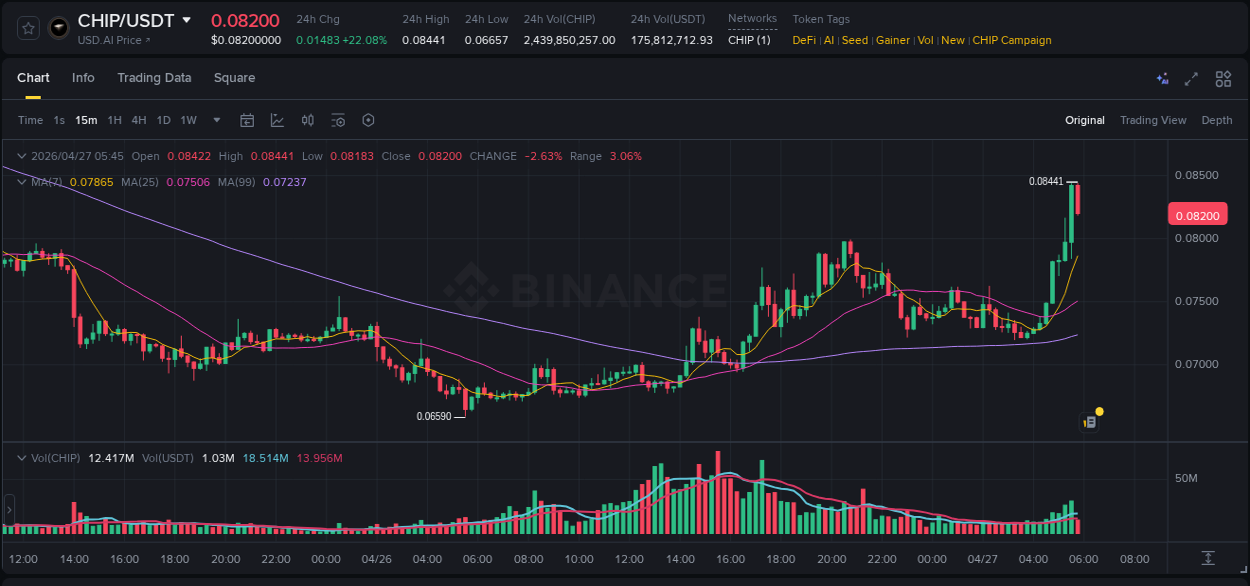1250x586 pixels.
Task: Switch to the Time line chart view
Action: tap(30, 120)
